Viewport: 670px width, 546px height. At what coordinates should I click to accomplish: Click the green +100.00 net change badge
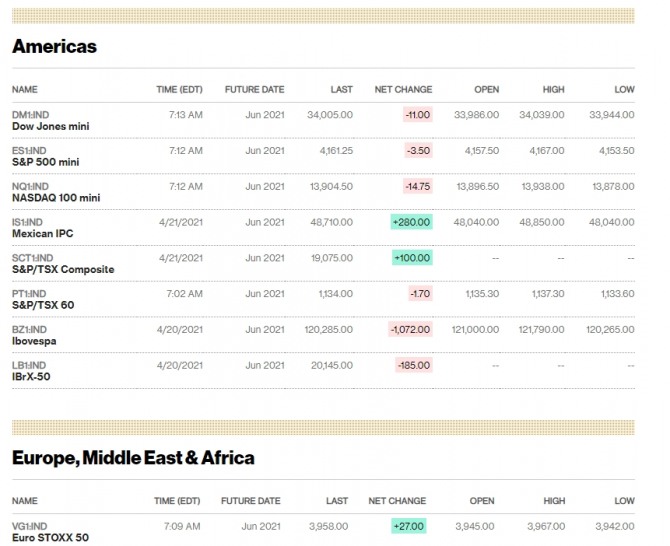(x=411, y=258)
